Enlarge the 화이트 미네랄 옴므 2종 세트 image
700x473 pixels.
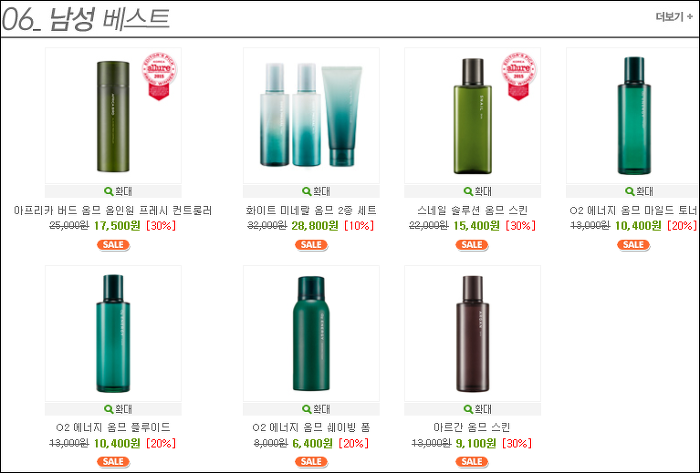(316, 191)
